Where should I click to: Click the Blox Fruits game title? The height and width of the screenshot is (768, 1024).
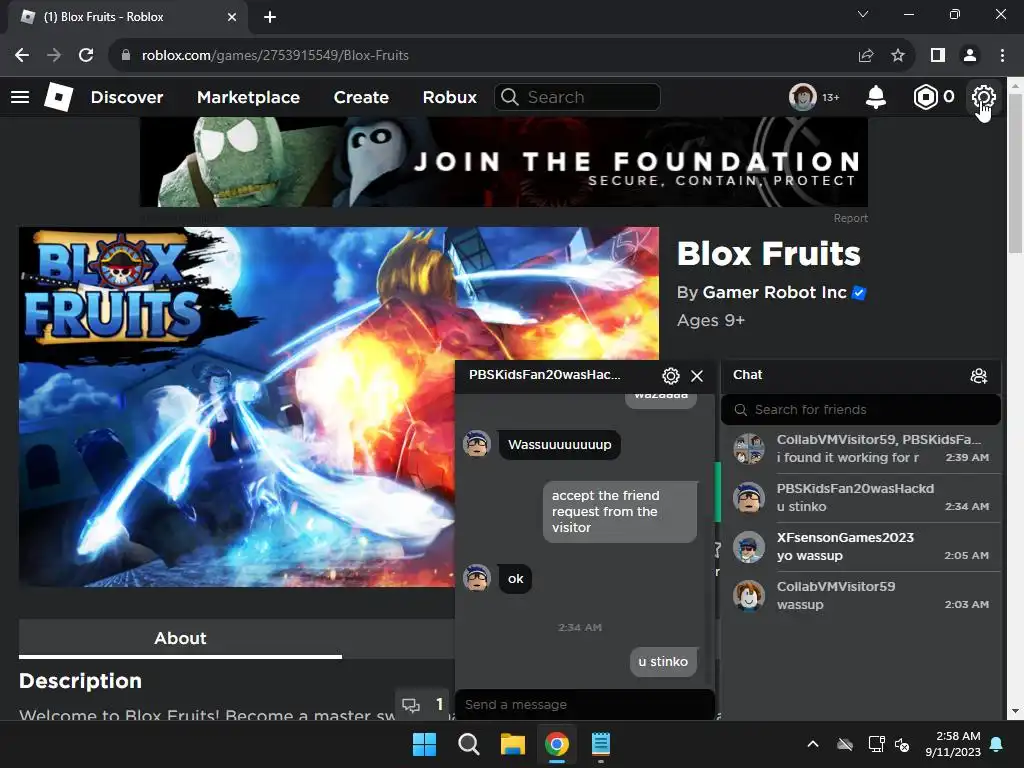(769, 253)
